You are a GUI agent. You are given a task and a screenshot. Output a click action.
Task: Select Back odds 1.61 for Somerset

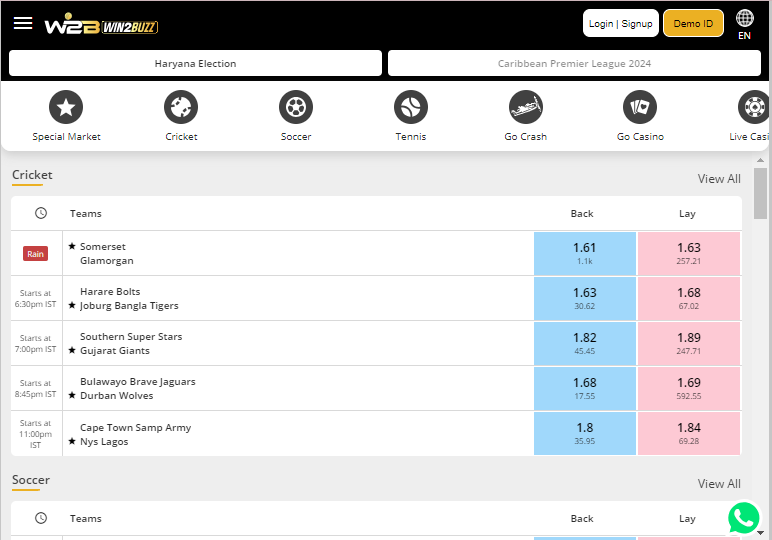click(x=585, y=254)
